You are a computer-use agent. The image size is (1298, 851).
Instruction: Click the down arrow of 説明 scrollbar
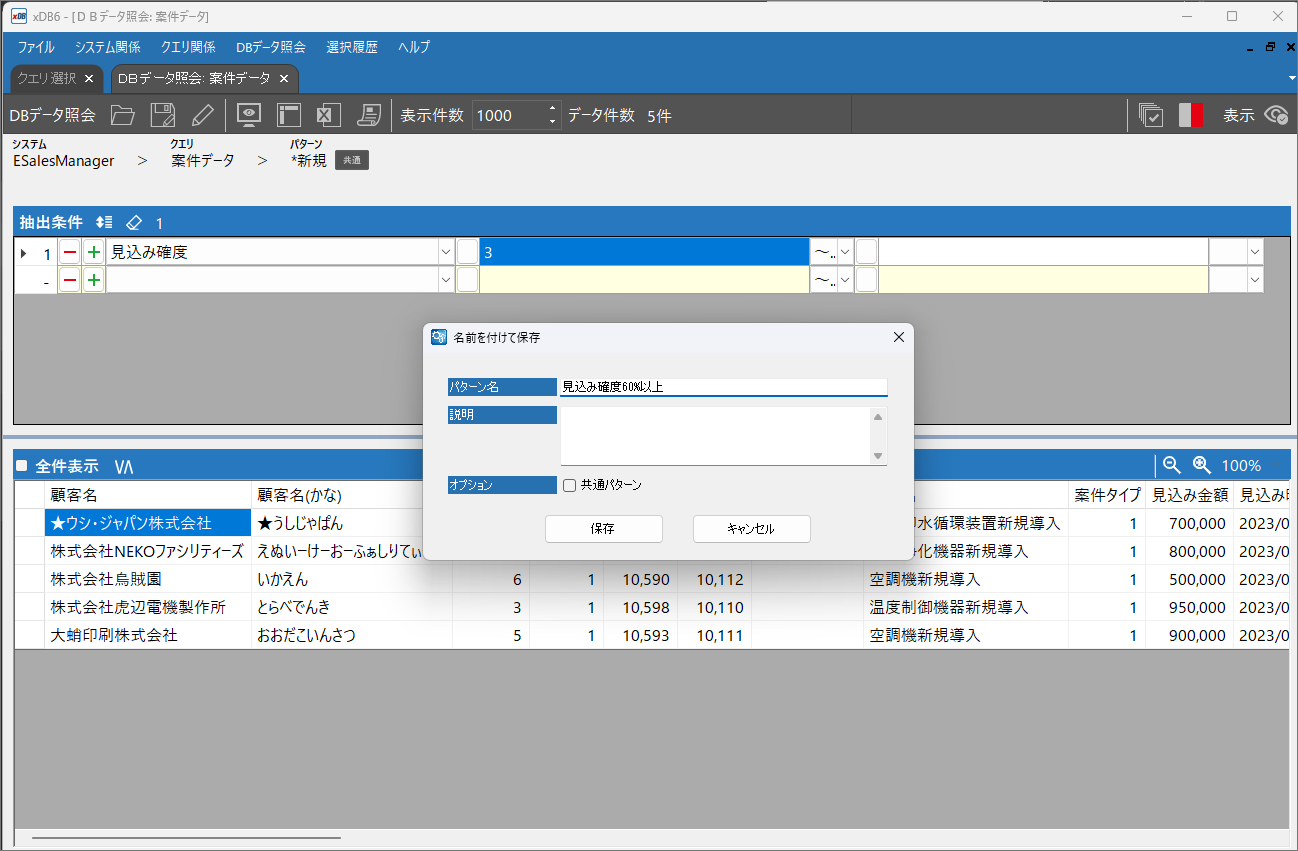point(878,456)
